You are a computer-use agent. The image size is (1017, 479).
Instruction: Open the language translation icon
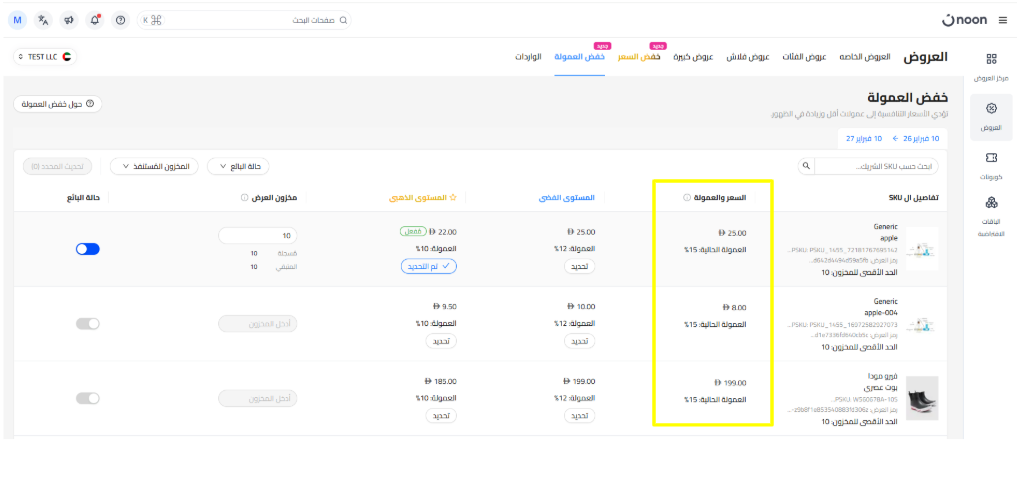tap(43, 20)
